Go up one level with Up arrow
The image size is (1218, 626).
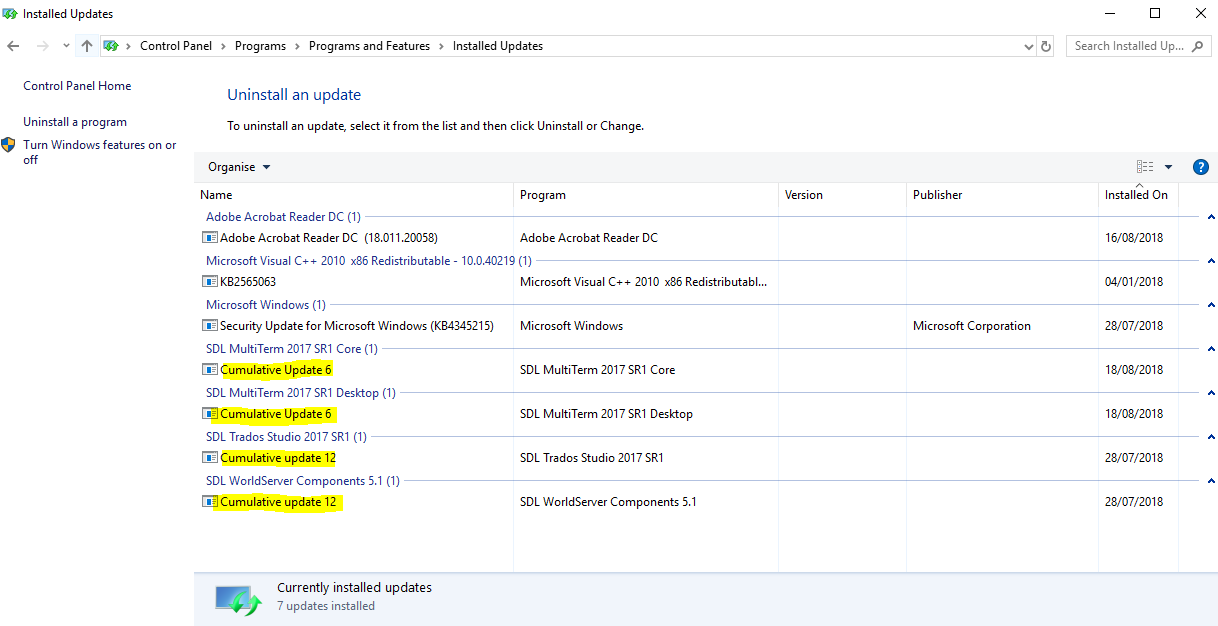pos(87,46)
